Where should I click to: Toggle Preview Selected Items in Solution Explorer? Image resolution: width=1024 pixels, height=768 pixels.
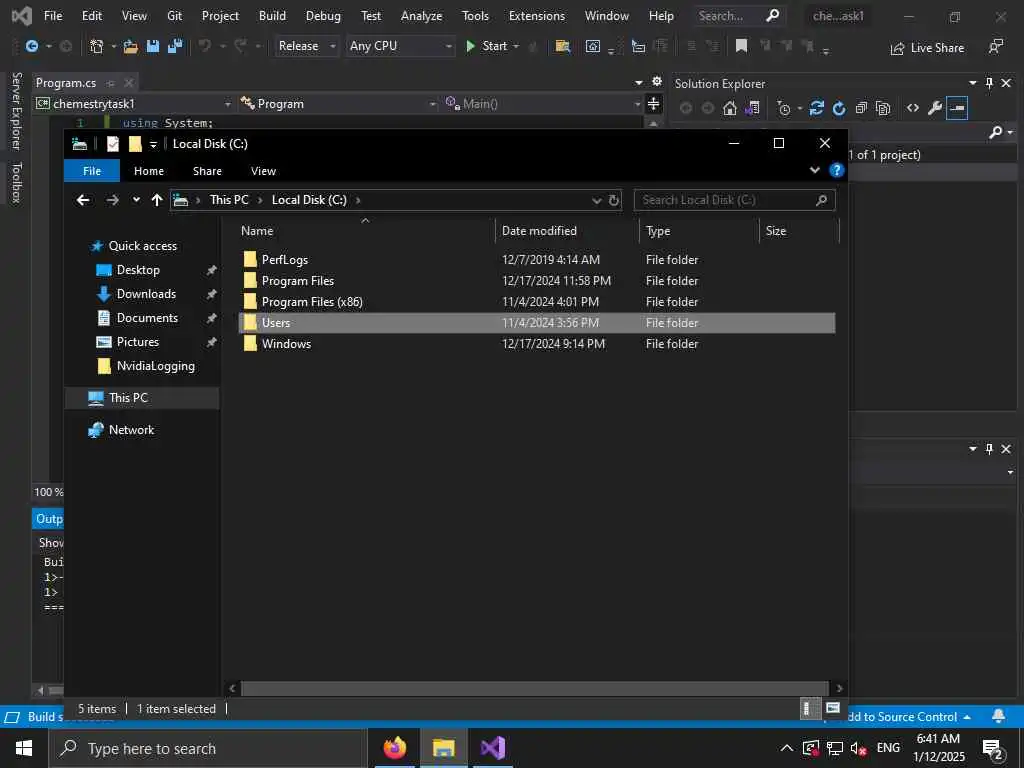[x=957, y=108]
